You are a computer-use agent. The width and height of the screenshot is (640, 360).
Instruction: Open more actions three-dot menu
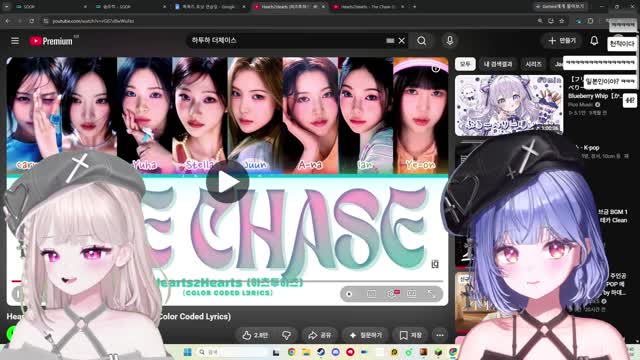coord(440,335)
